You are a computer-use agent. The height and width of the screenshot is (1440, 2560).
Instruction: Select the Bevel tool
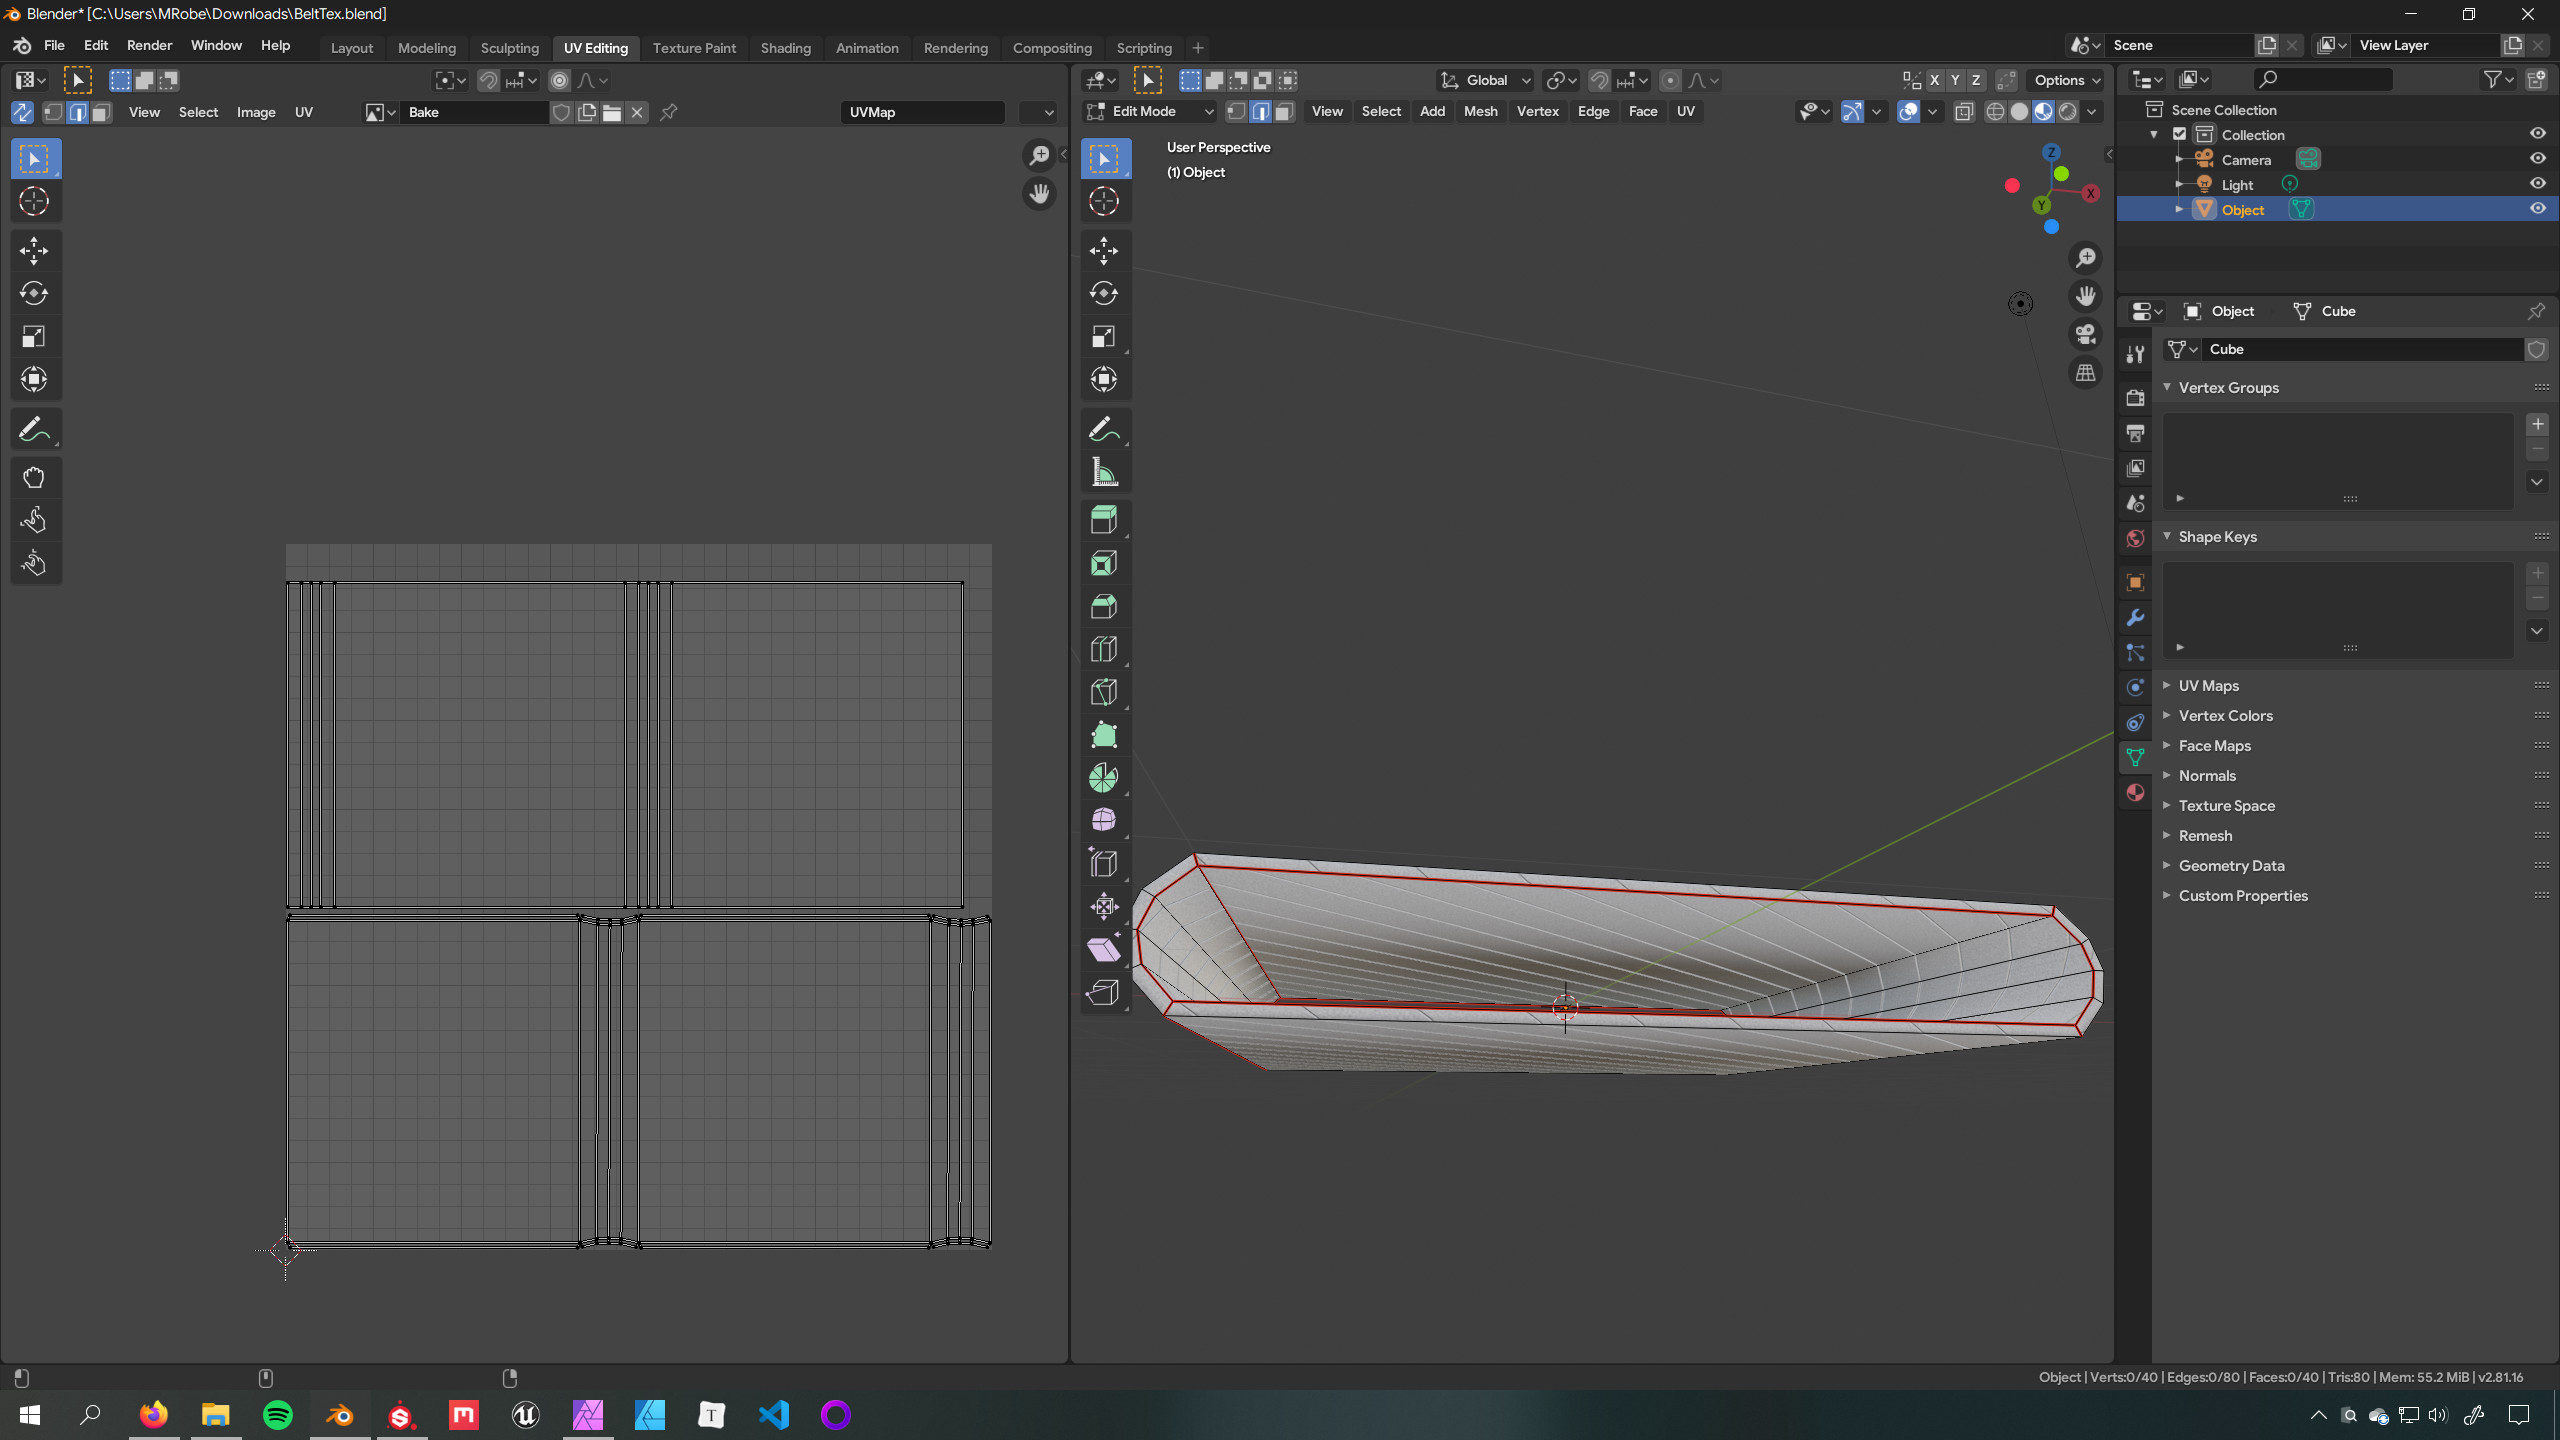(1104, 607)
